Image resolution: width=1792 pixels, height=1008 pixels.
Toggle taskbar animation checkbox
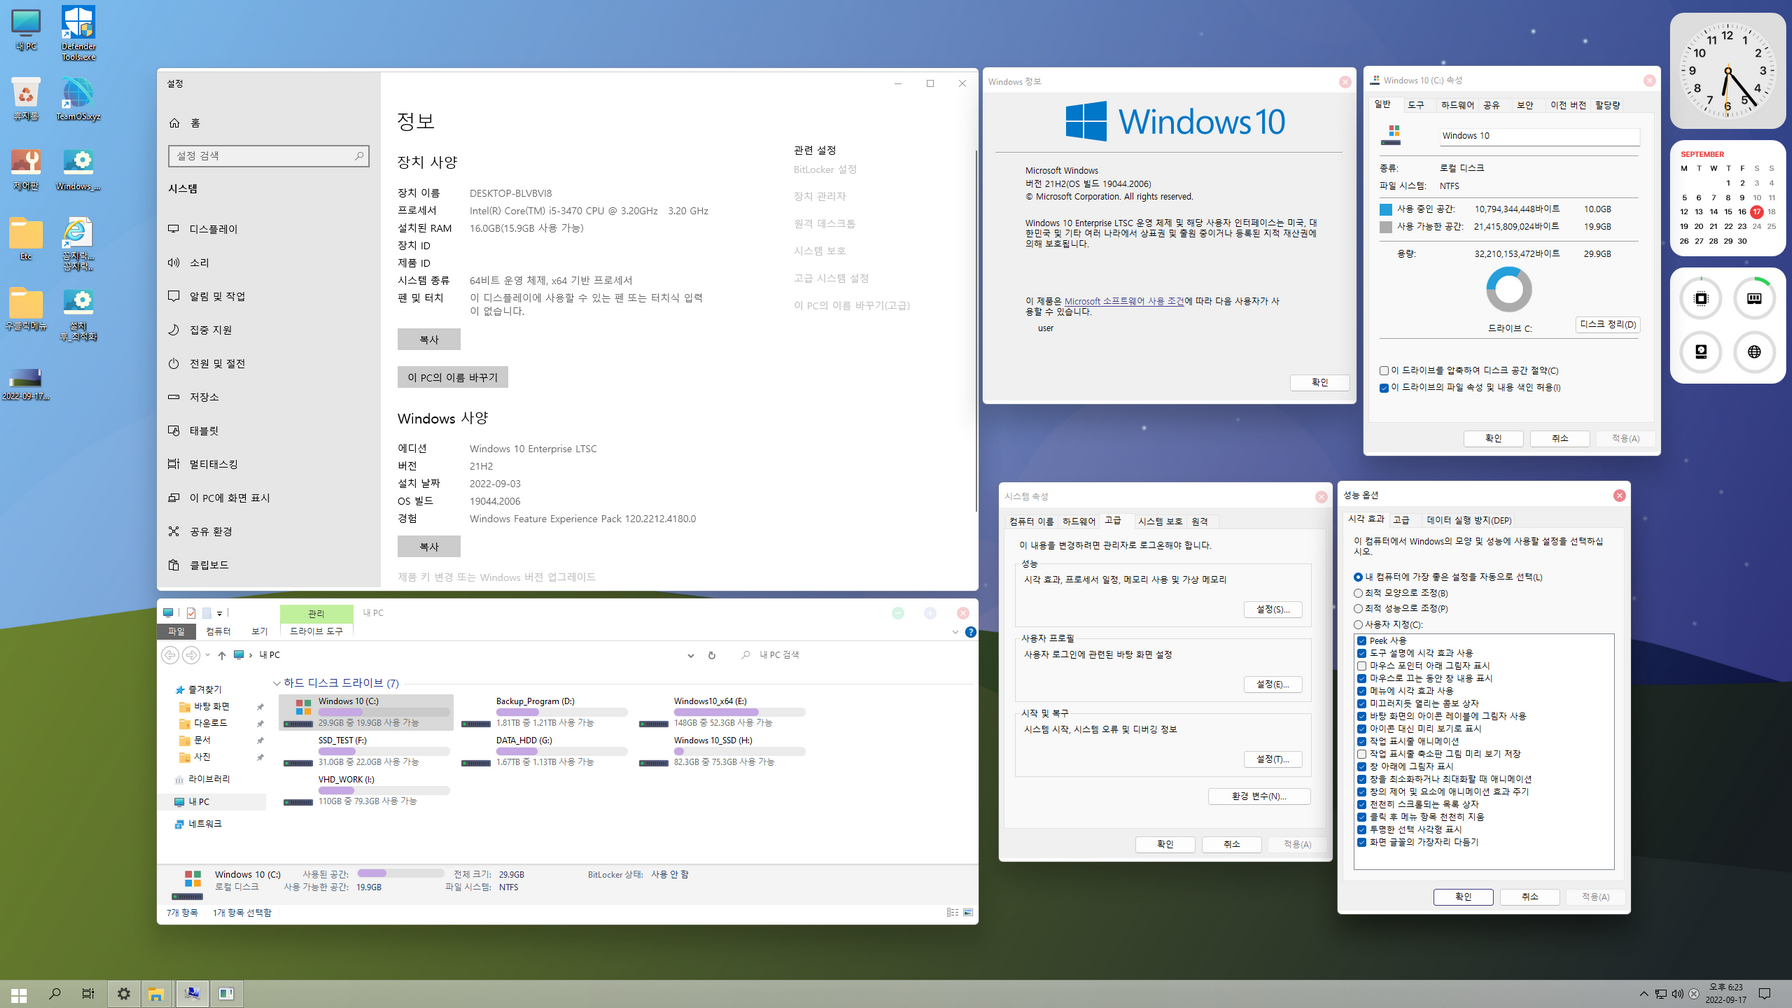pos(1362,741)
